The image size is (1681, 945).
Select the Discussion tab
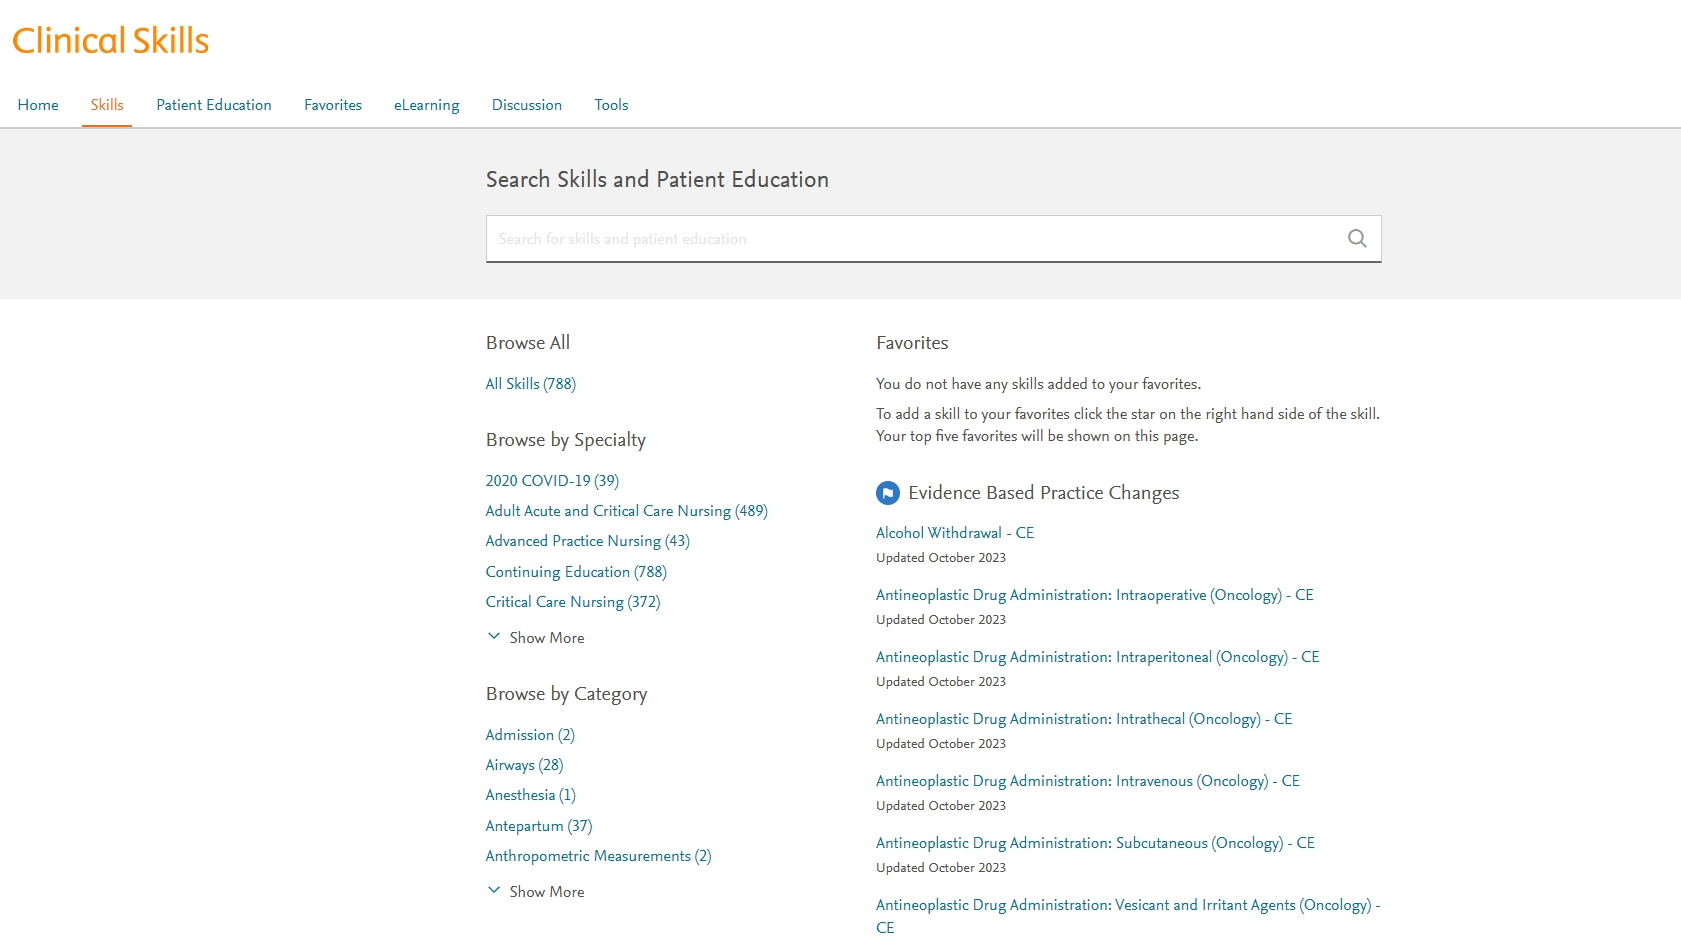[x=527, y=105]
